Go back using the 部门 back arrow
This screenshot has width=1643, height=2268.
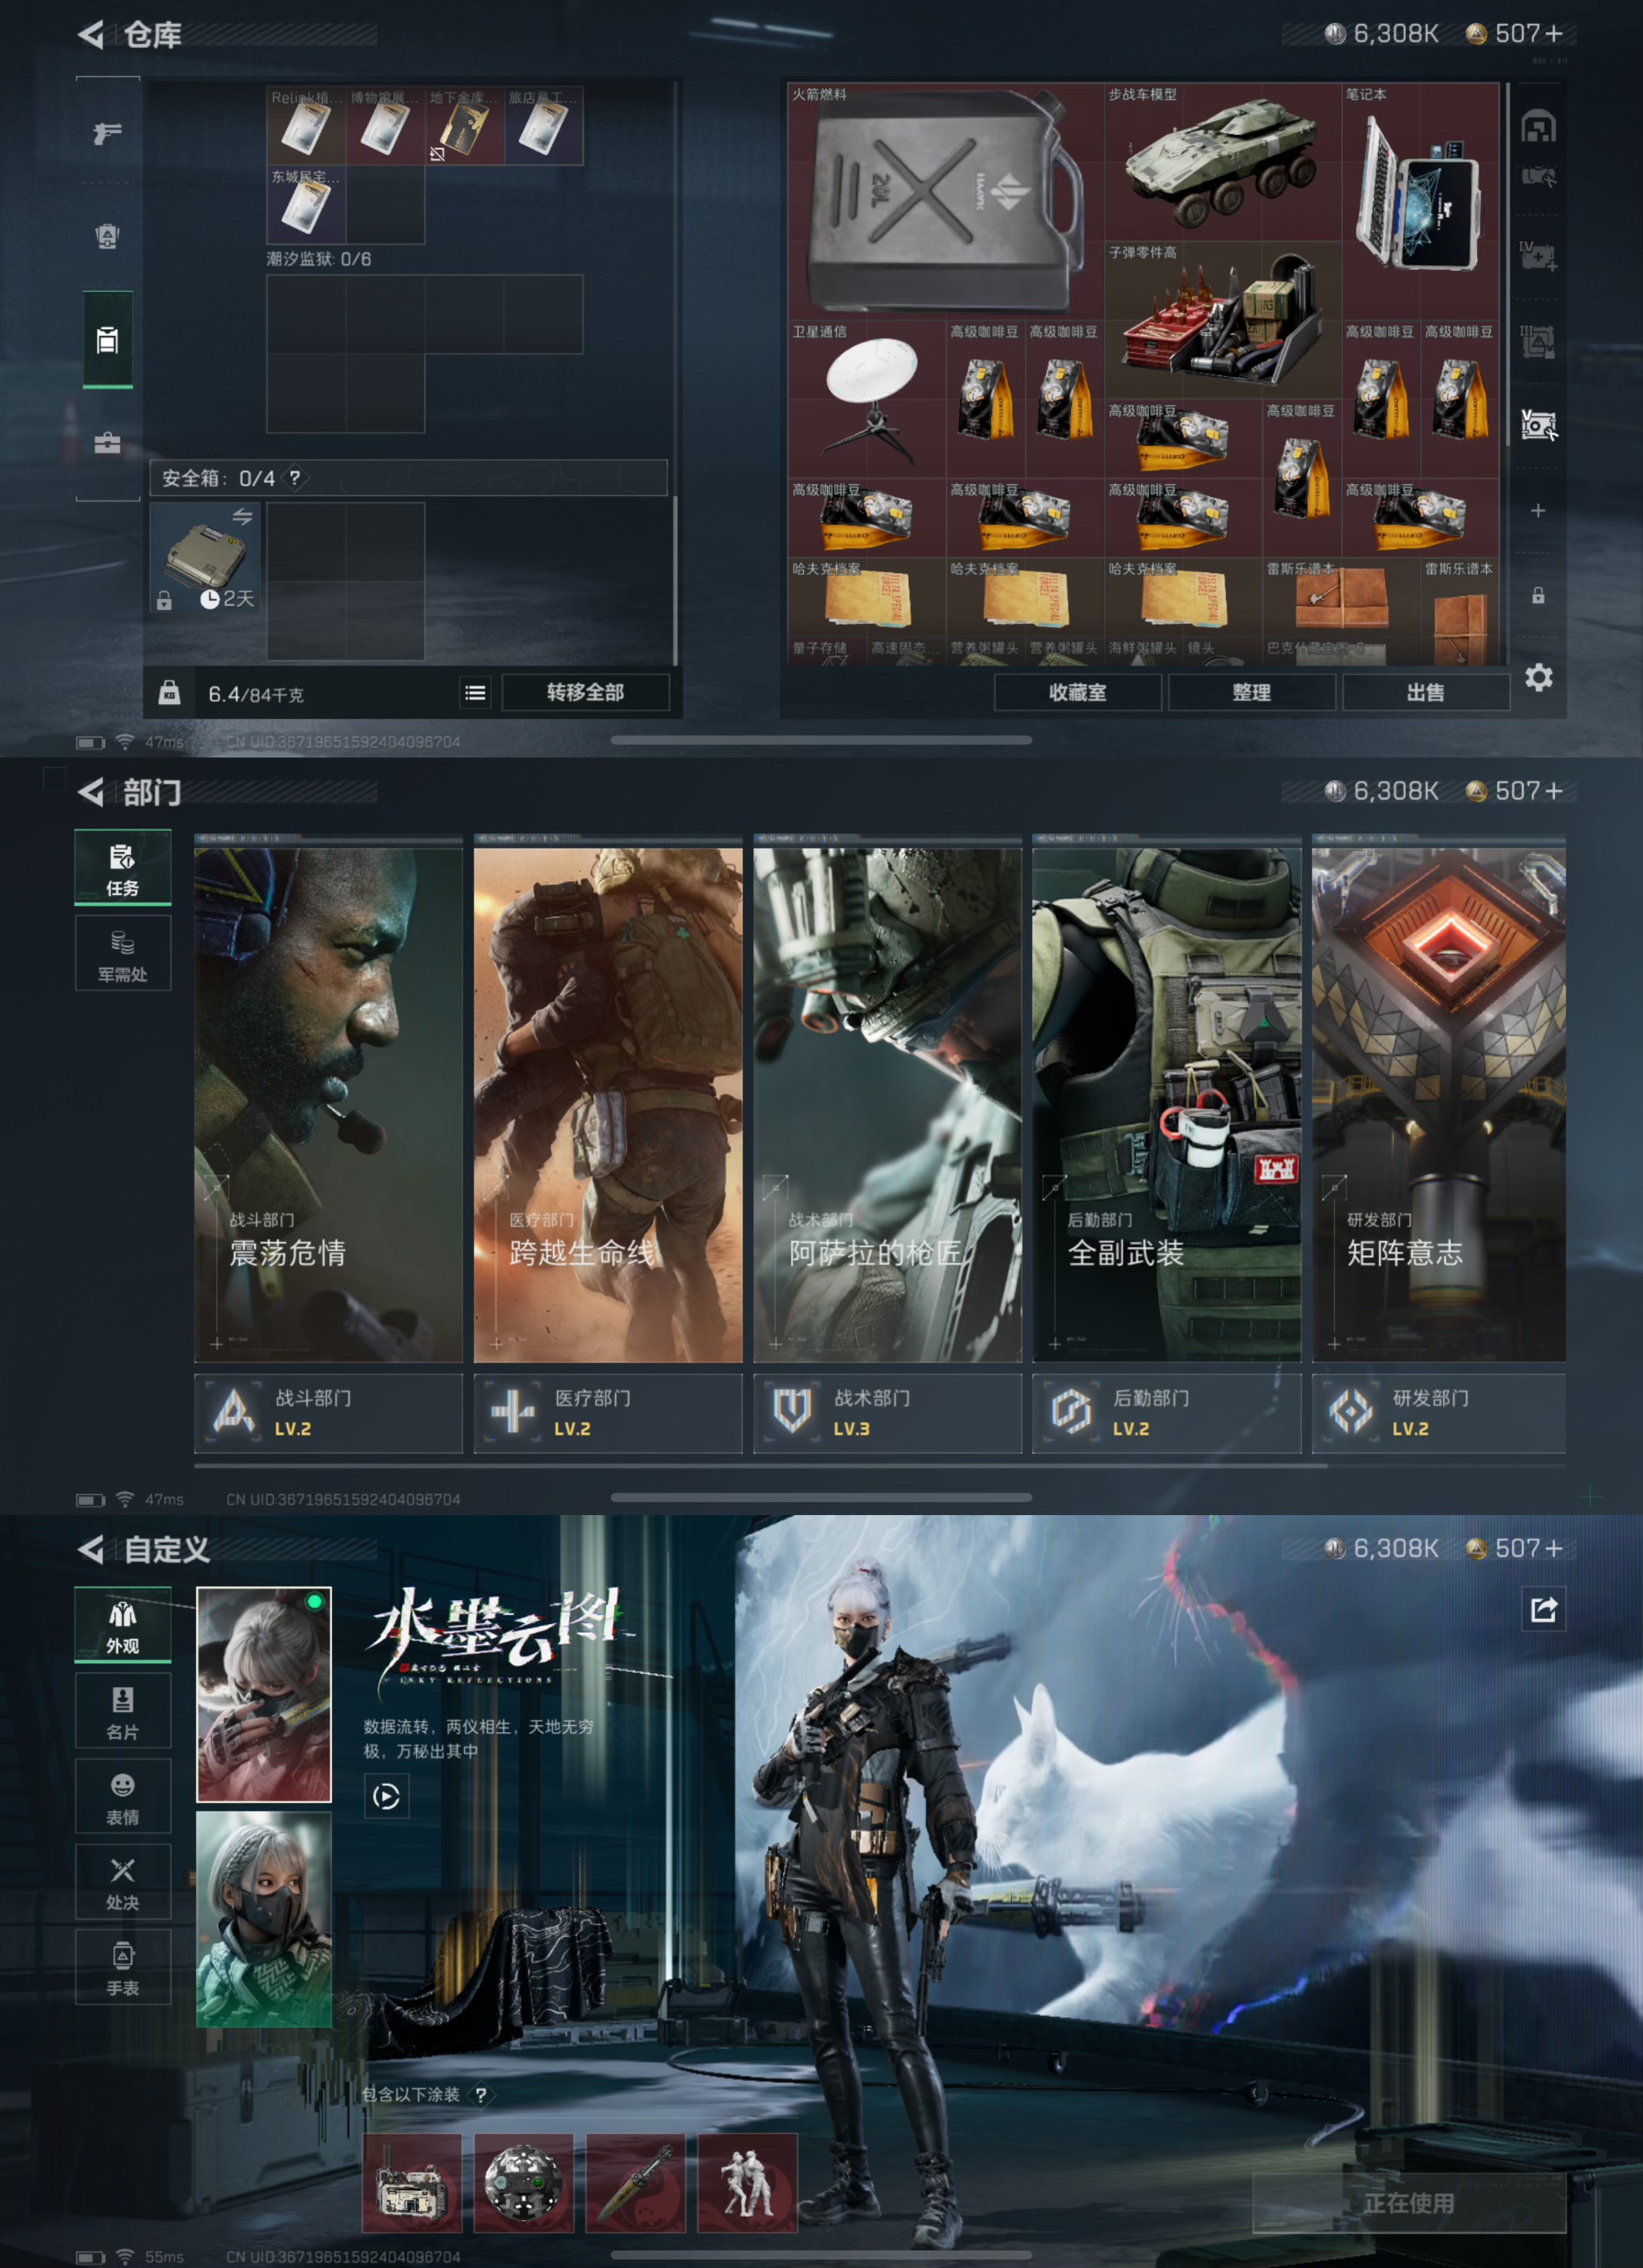(x=91, y=792)
